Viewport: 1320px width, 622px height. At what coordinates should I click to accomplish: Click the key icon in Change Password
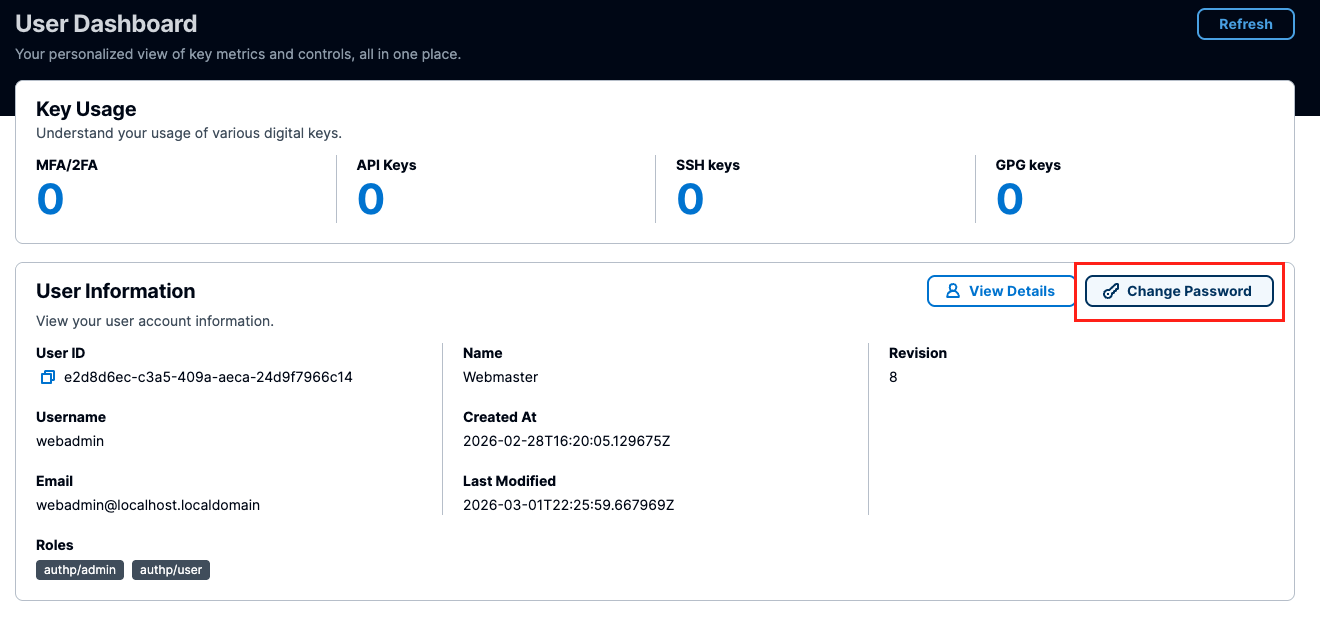pos(1110,291)
